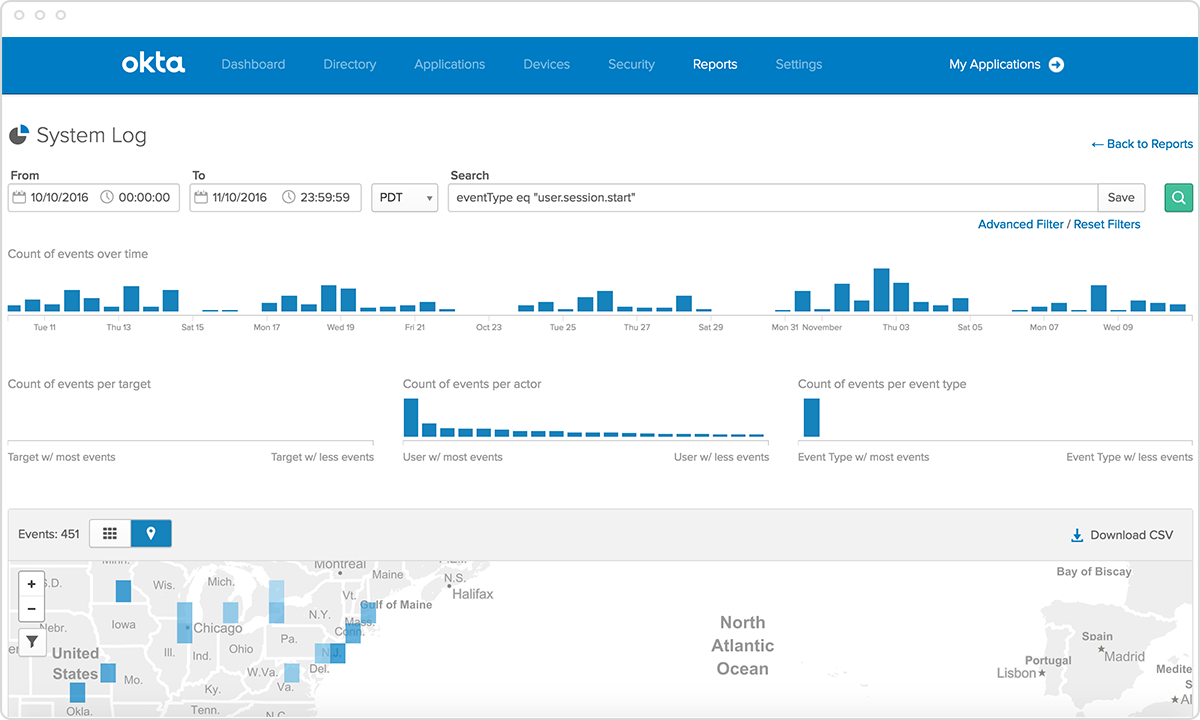This screenshot has width=1200, height=720.
Task: Open the Directory menu
Action: 349,64
